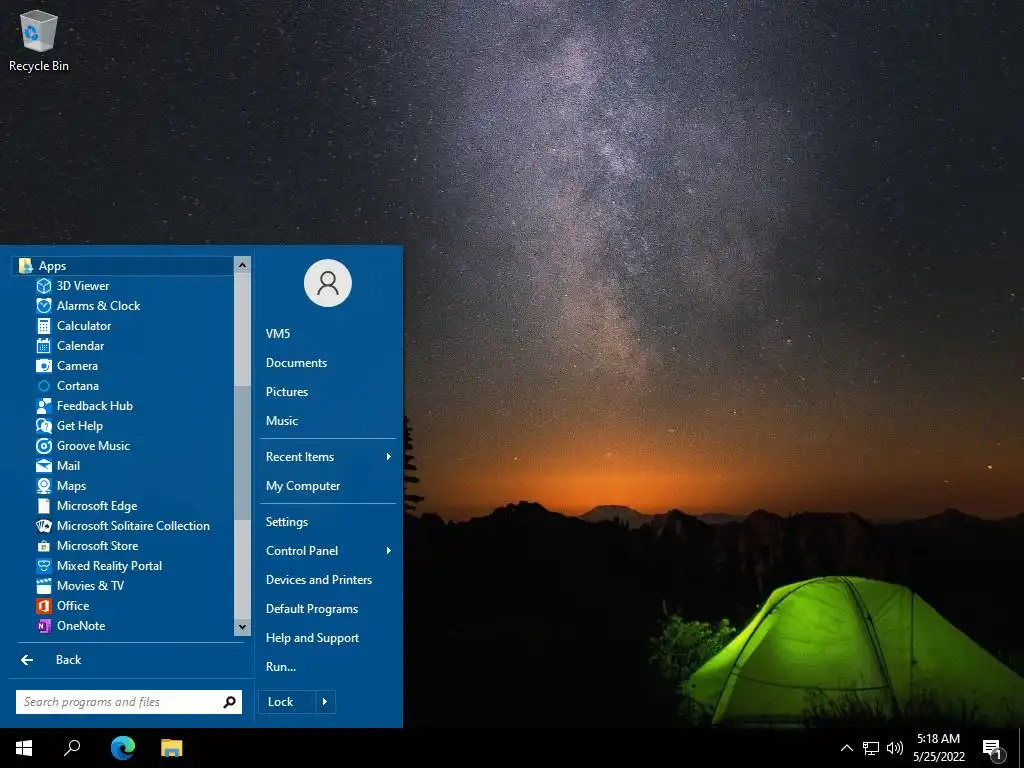The height and width of the screenshot is (768, 1024).
Task: Open the Microsoft Store icon
Action: point(44,546)
